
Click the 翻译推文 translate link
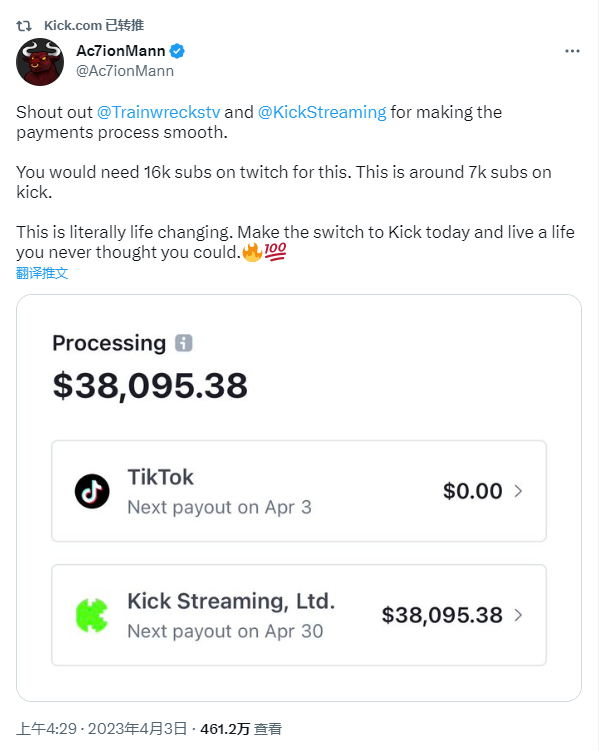42,273
